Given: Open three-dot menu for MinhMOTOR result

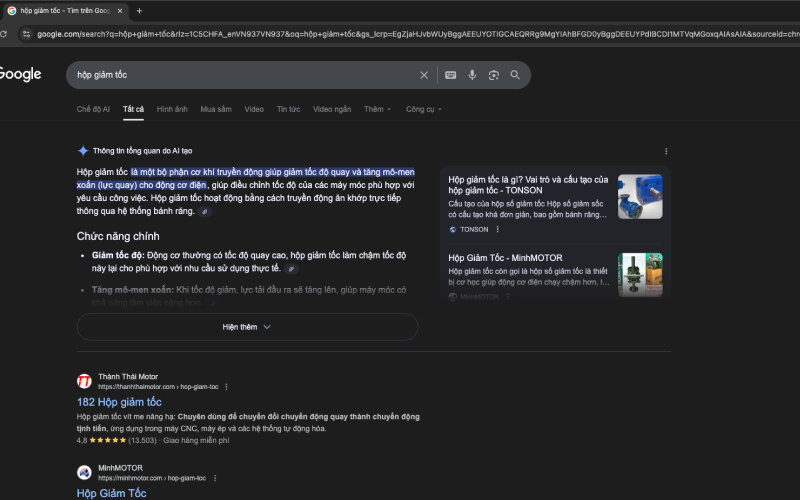Looking at the screenshot, I should pyautogui.click(x=215, y=478).
